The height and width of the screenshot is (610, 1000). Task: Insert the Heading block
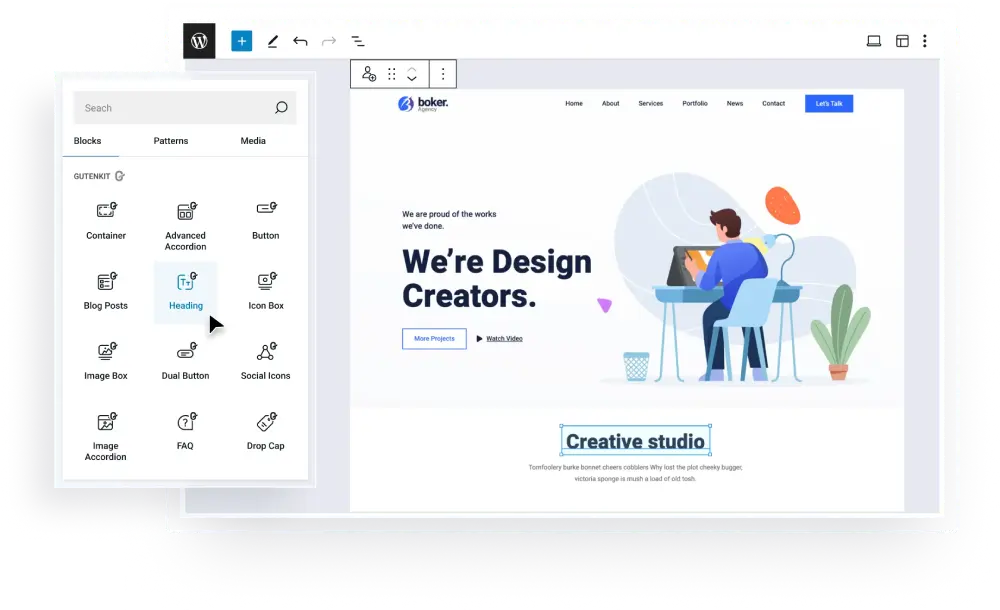[186, 292]
